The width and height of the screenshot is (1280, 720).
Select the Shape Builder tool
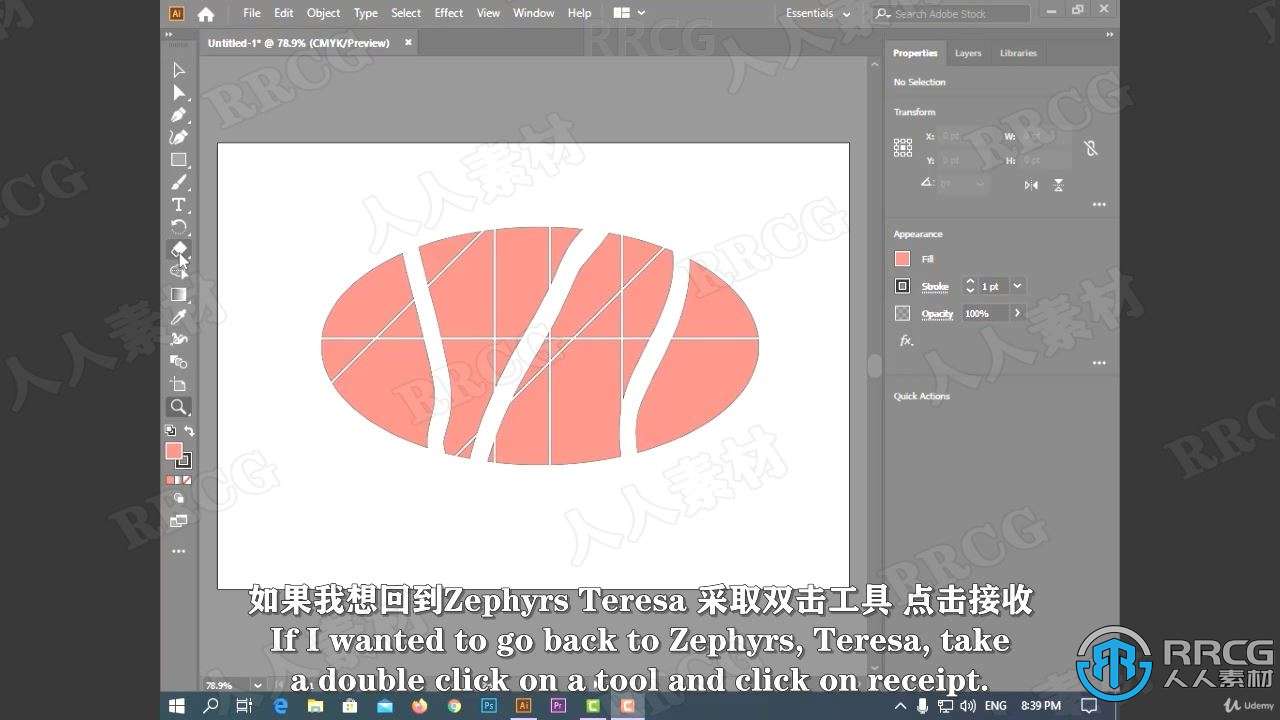(178, 272)
